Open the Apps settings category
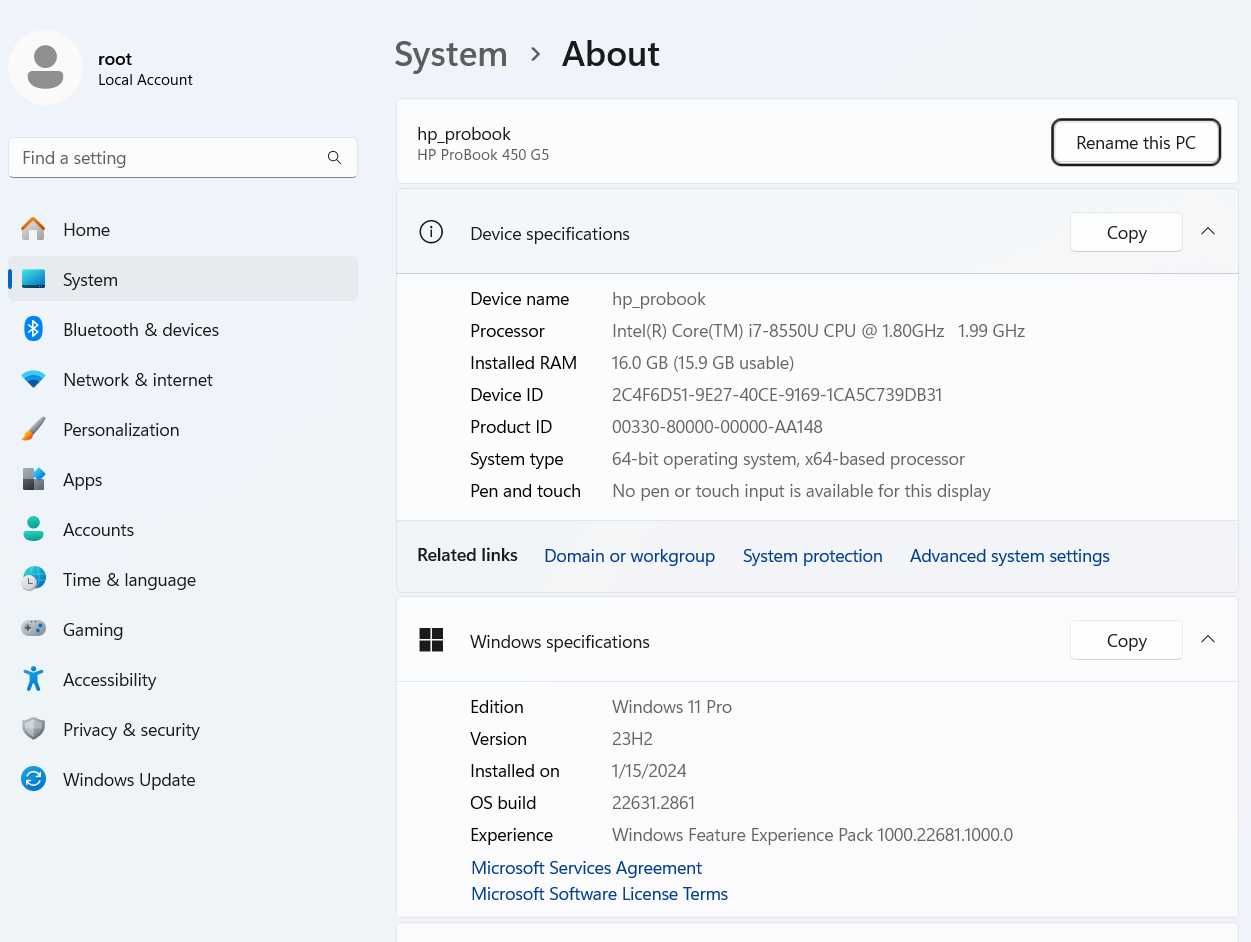The width and height of the screenshot is (1251, 942). coord(183,479)
